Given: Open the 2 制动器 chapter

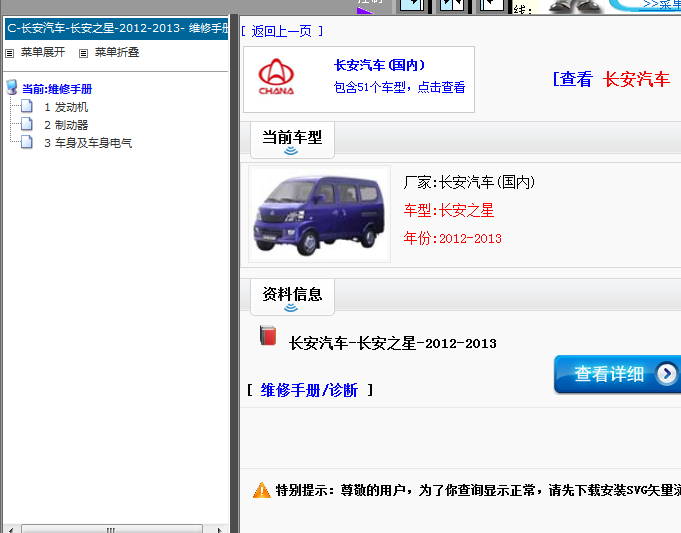Looking at the screenshot, I should [x=66, y=125].
